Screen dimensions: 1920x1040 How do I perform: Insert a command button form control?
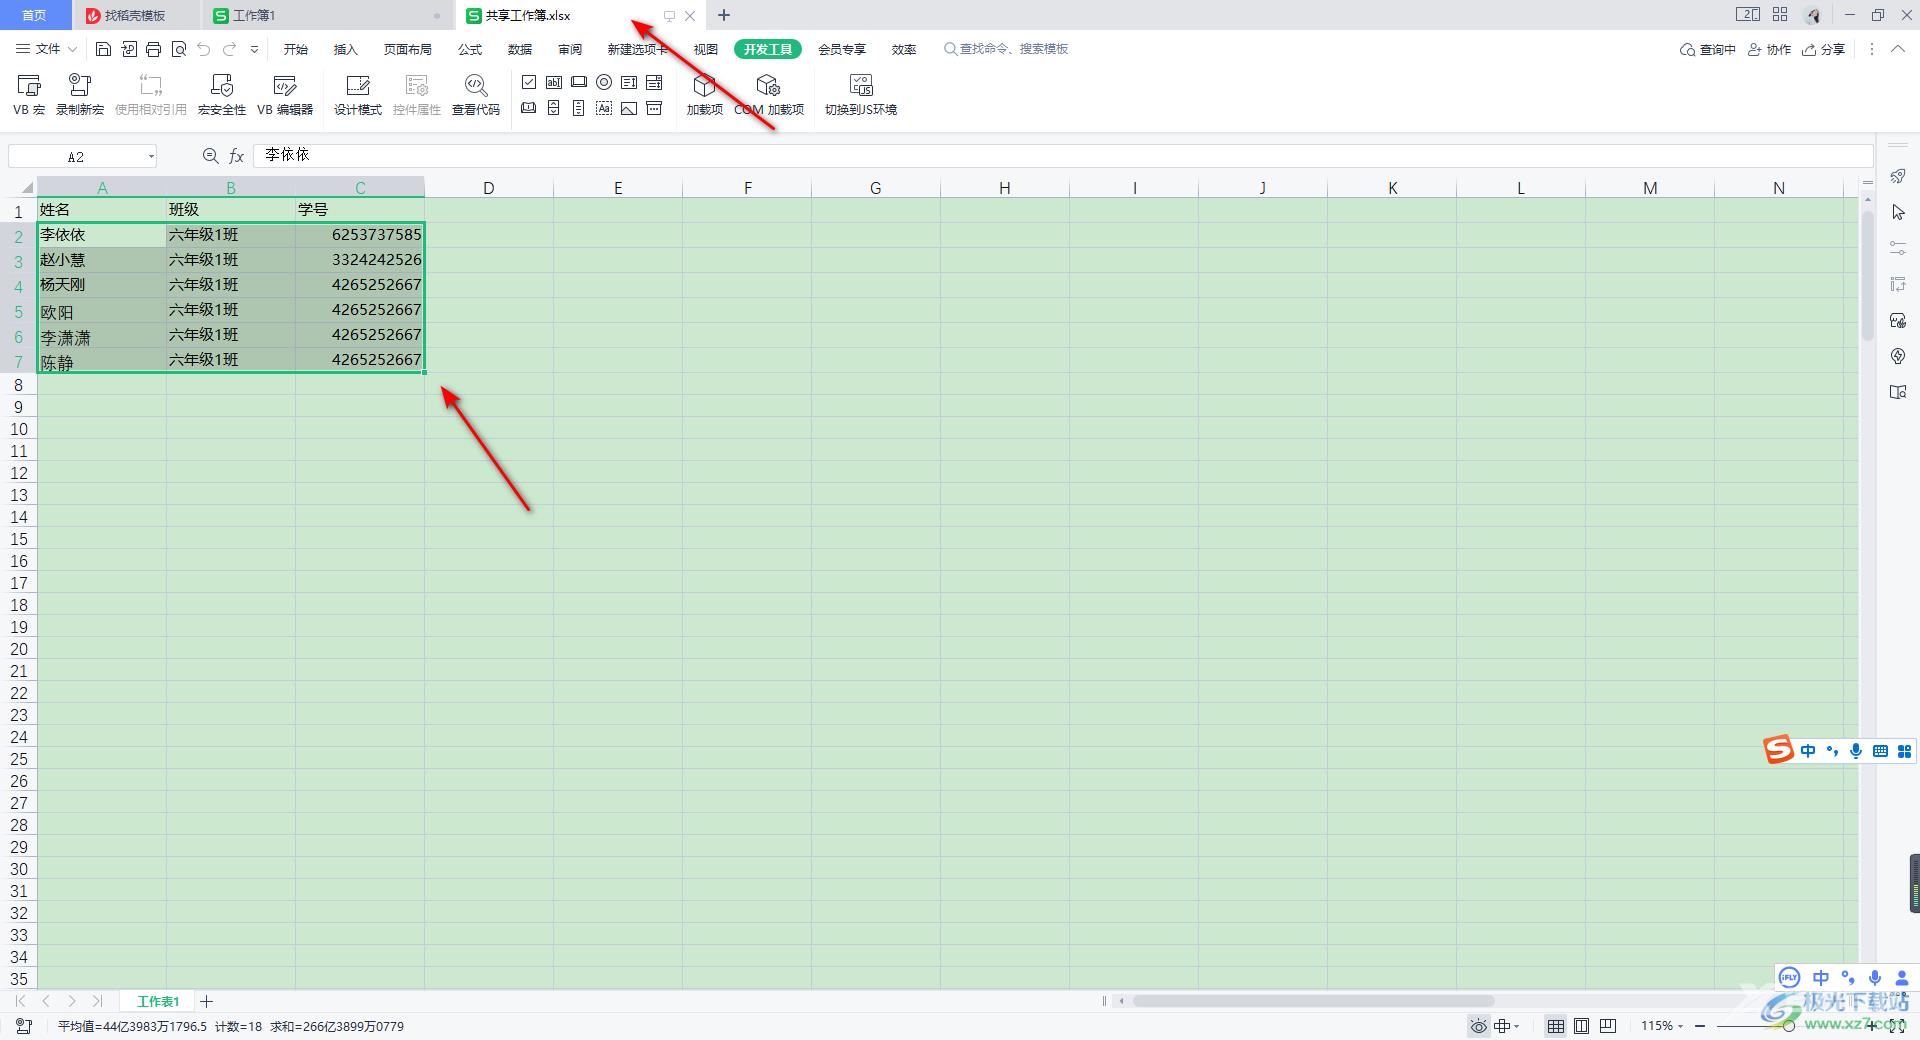pyautogui.click(x=579, y=82)
